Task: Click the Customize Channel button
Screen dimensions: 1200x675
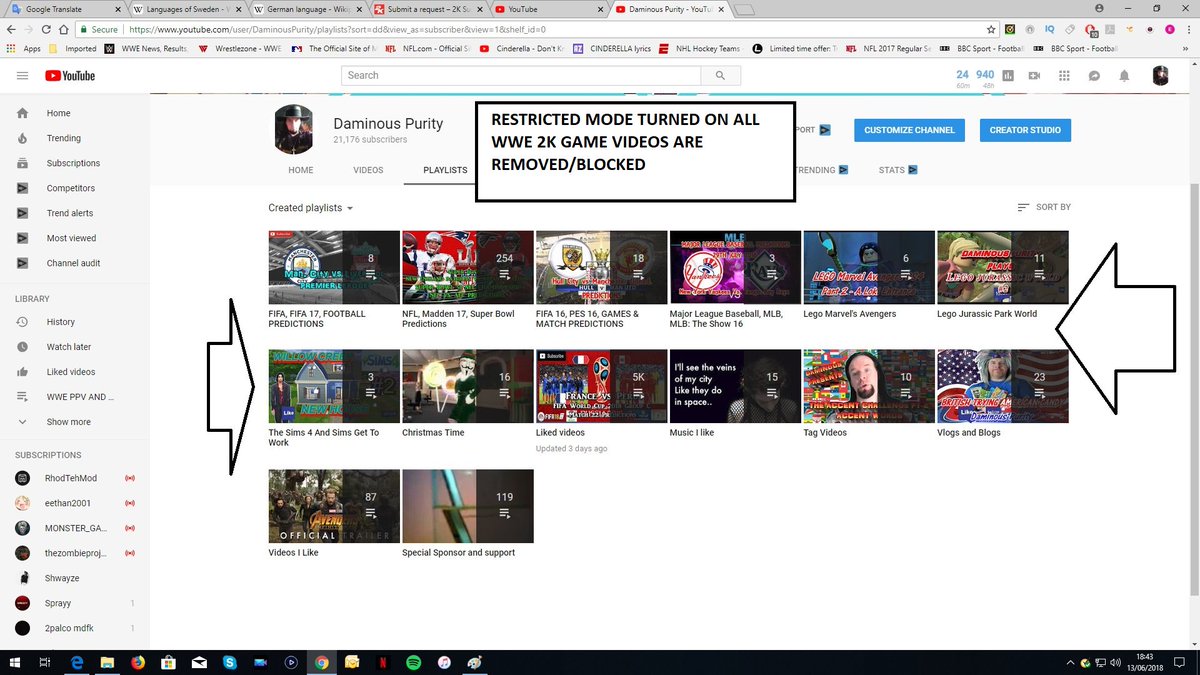Action: [910, 130]
